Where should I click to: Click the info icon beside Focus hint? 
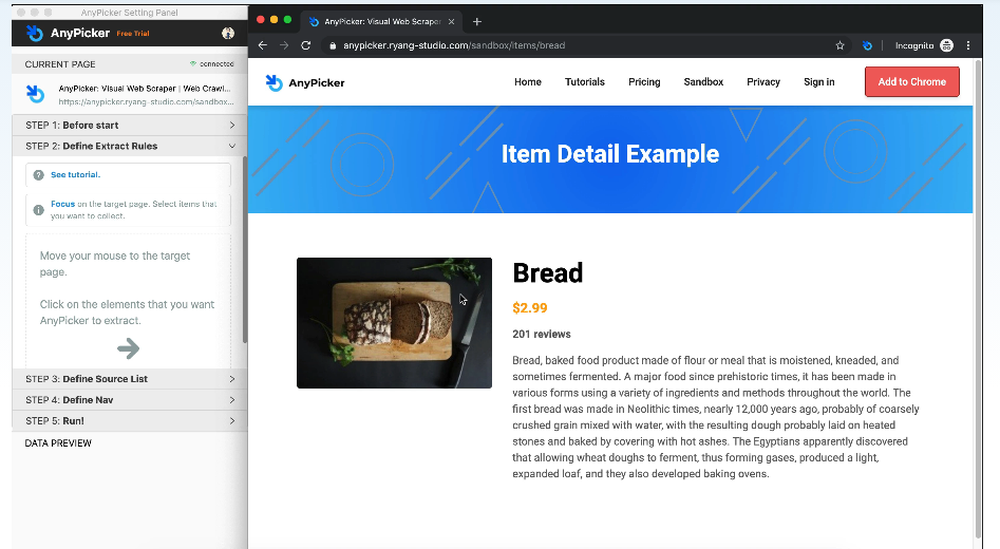click(38, 210)
